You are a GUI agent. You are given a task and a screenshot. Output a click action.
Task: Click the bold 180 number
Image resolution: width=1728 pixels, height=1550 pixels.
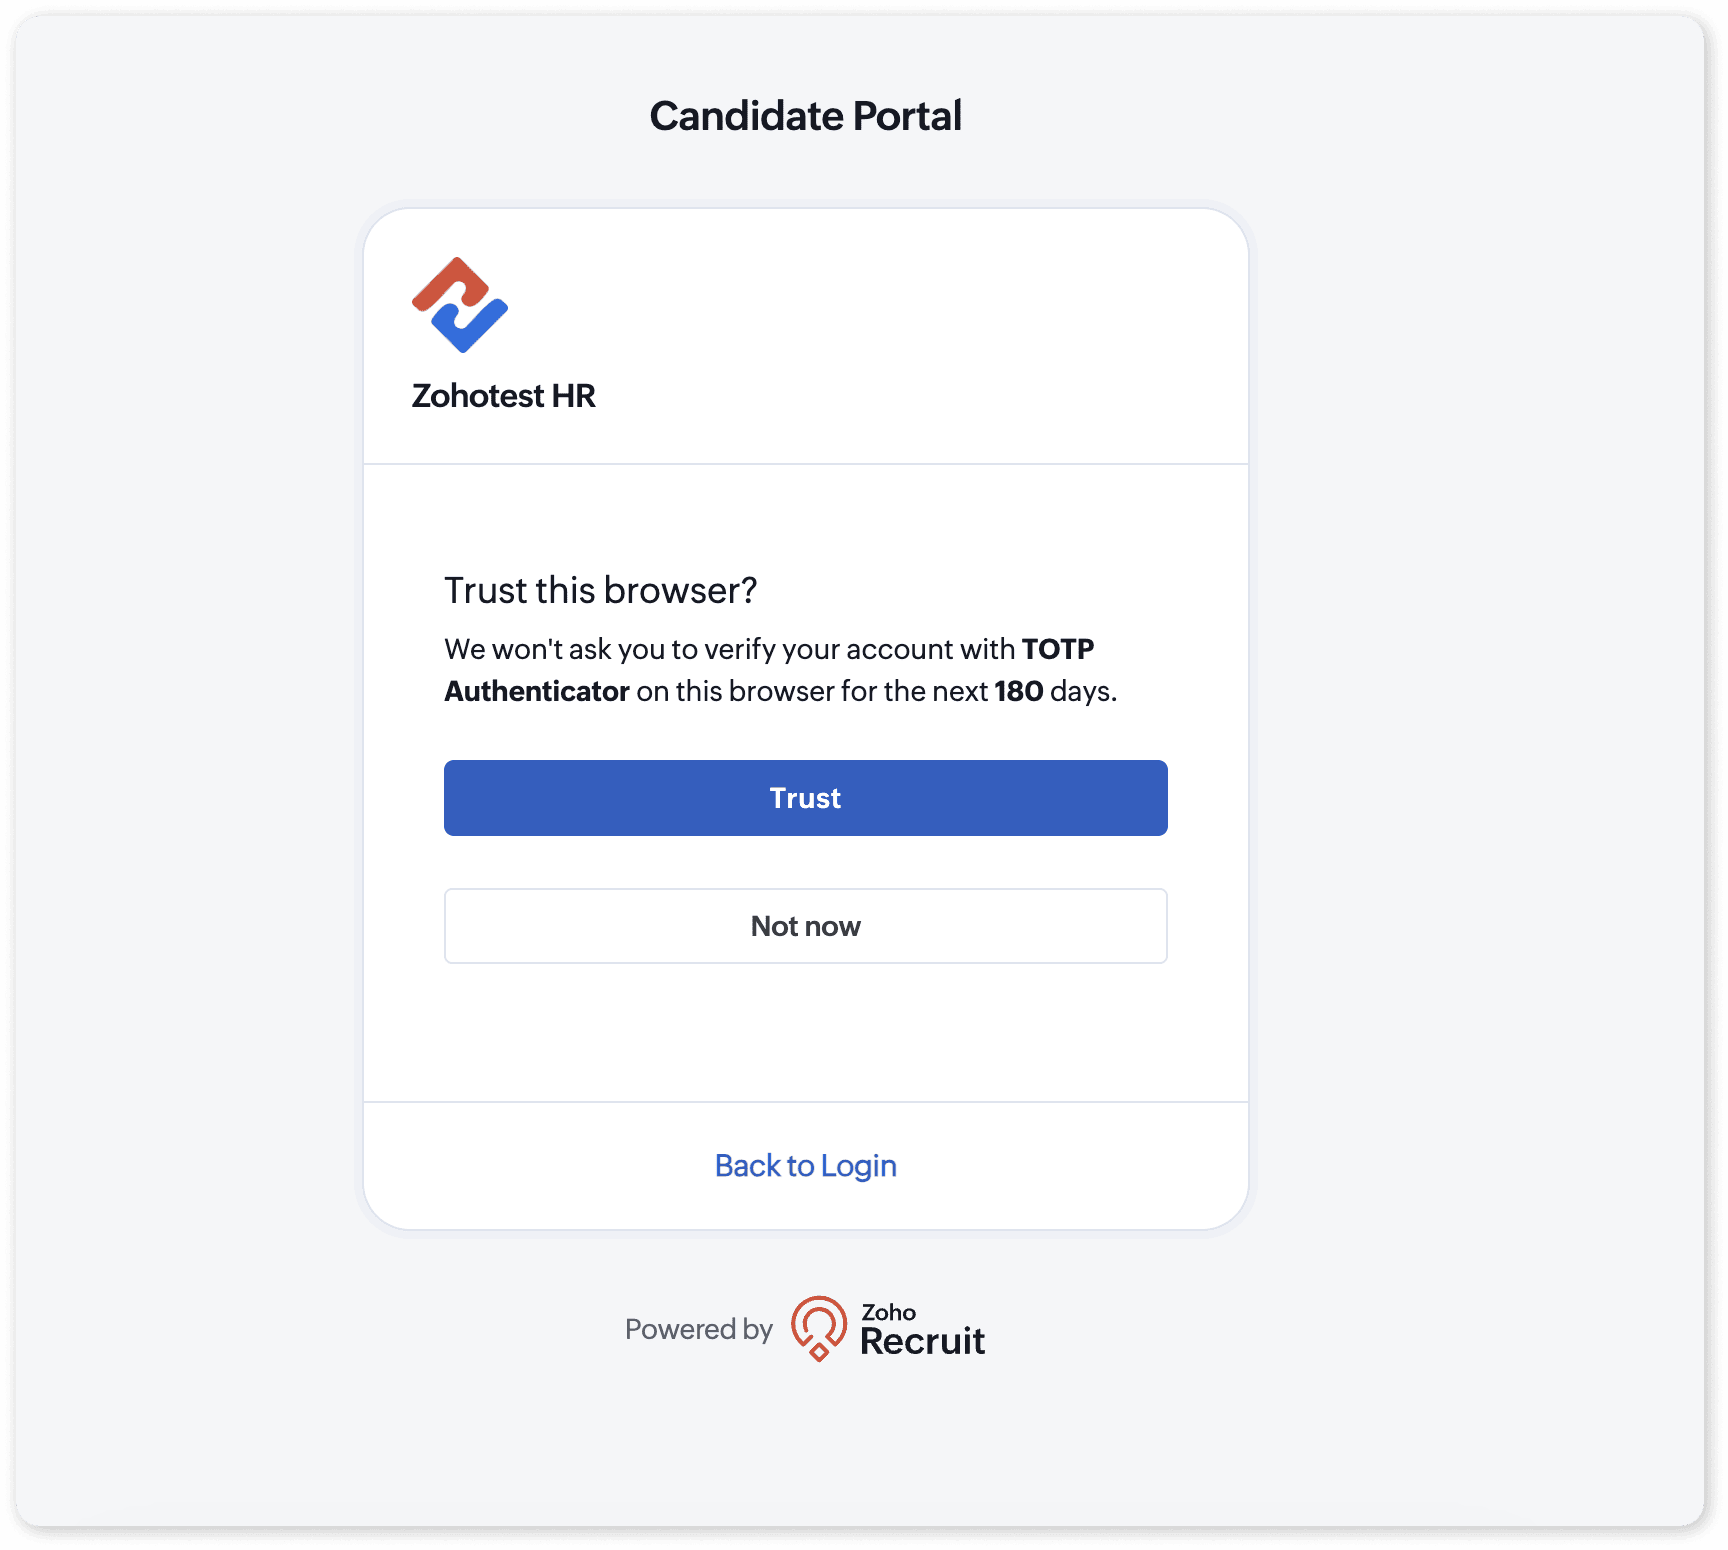click(1018, 691)
